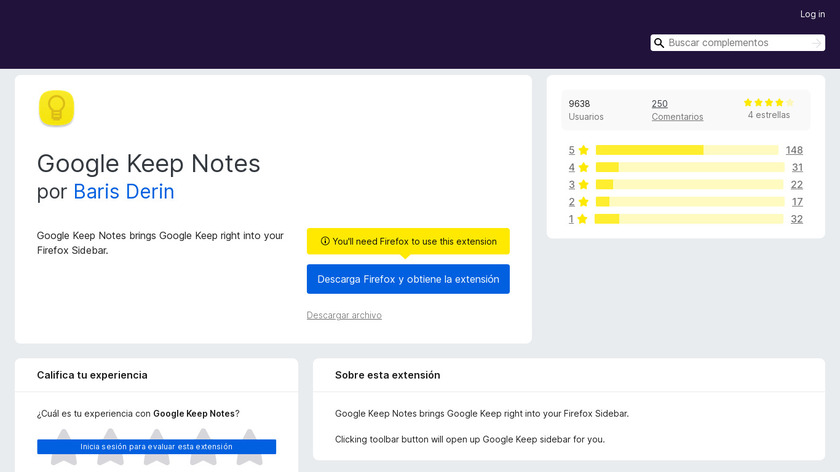Click the 4 estrellas average rating stars

(x=768, y=103)
